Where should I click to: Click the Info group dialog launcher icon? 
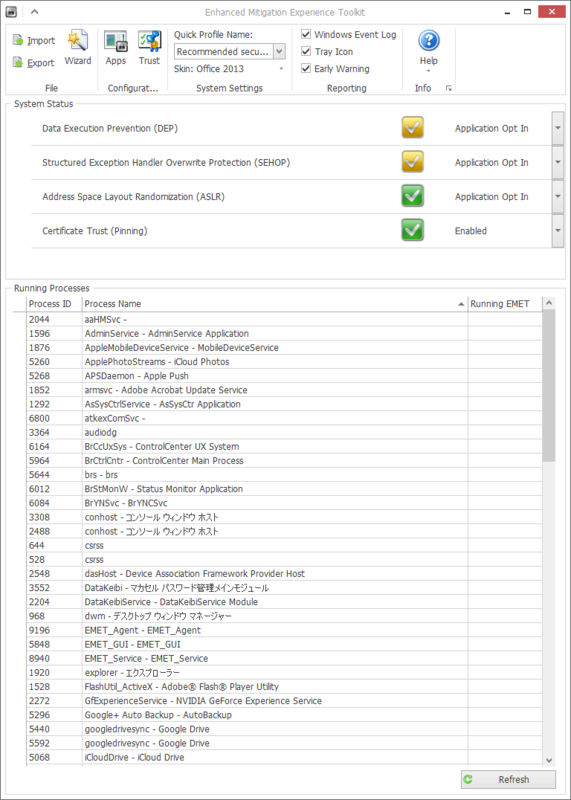pyautogui.click(x=449, y=89)
